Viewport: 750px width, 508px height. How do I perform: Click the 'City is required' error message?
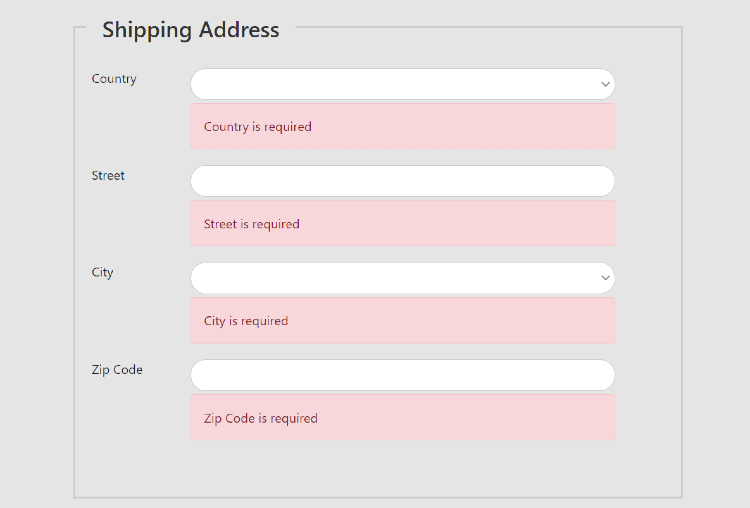click(x=246, y=321)
